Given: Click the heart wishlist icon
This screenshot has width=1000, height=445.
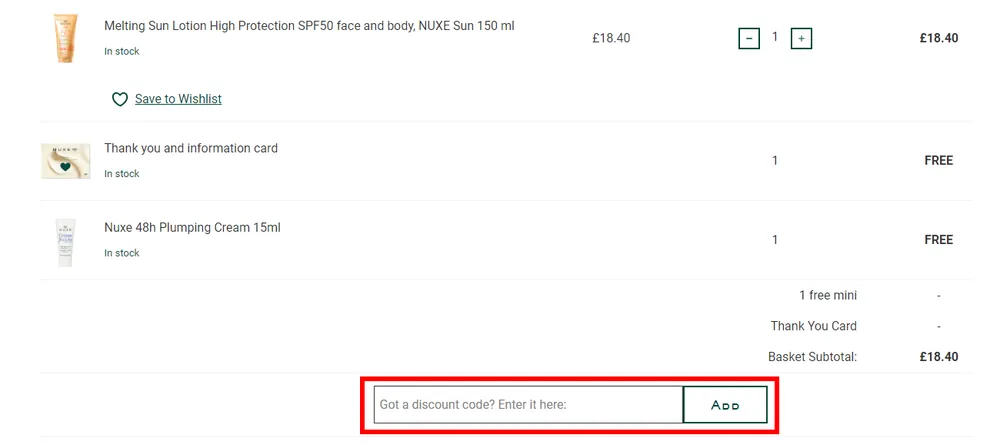Looking at the screenshot, I should click(120, 99).
